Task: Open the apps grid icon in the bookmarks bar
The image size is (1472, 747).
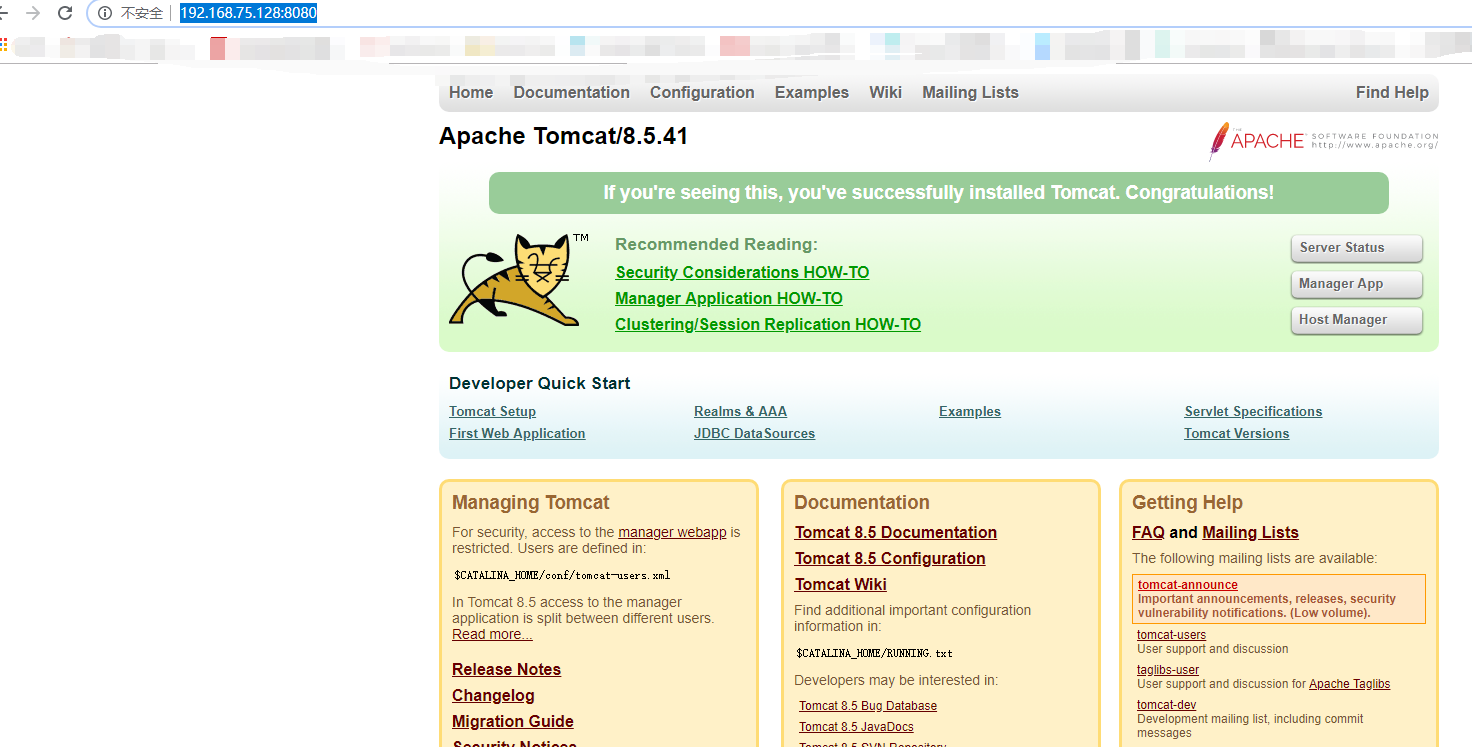Action: [4, 45]
